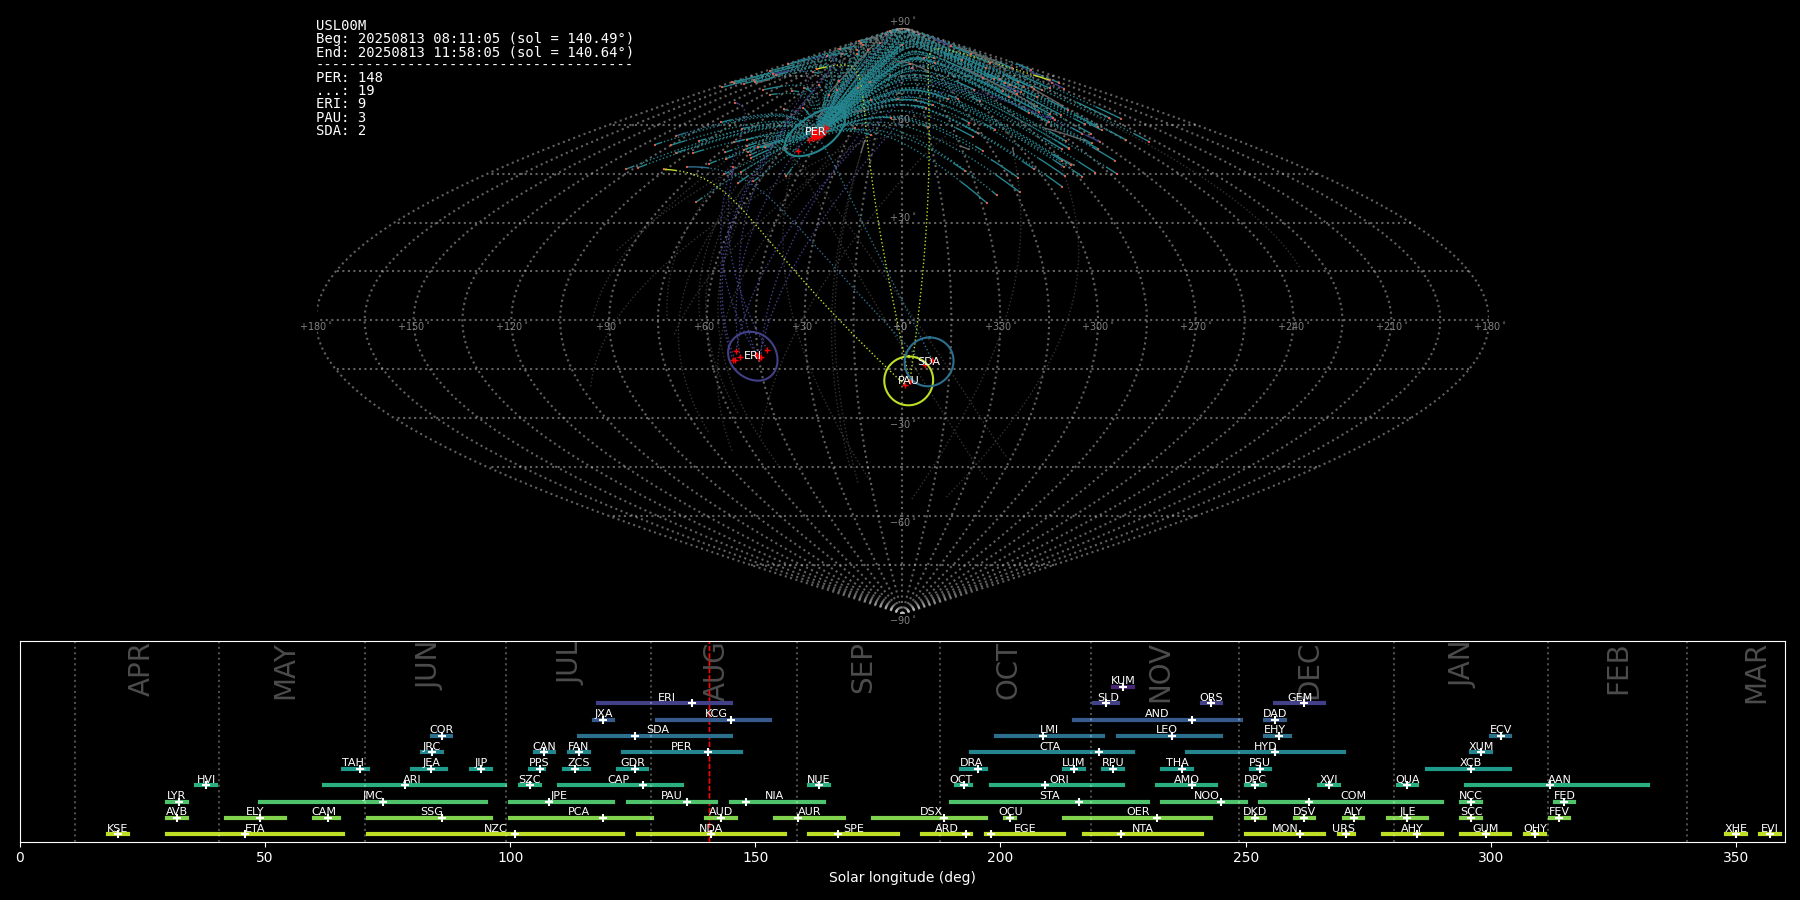Click the peak marker on the LEO bar
Screen dimensions: 1800x900
point(1172,736)
